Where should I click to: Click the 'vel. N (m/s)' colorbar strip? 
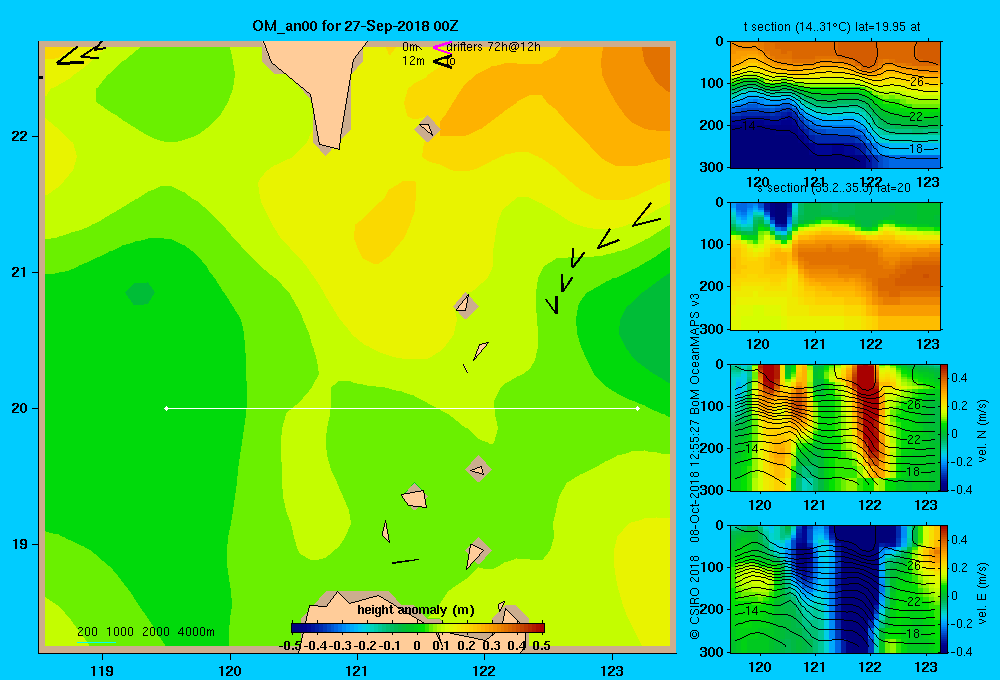point(944,427)
